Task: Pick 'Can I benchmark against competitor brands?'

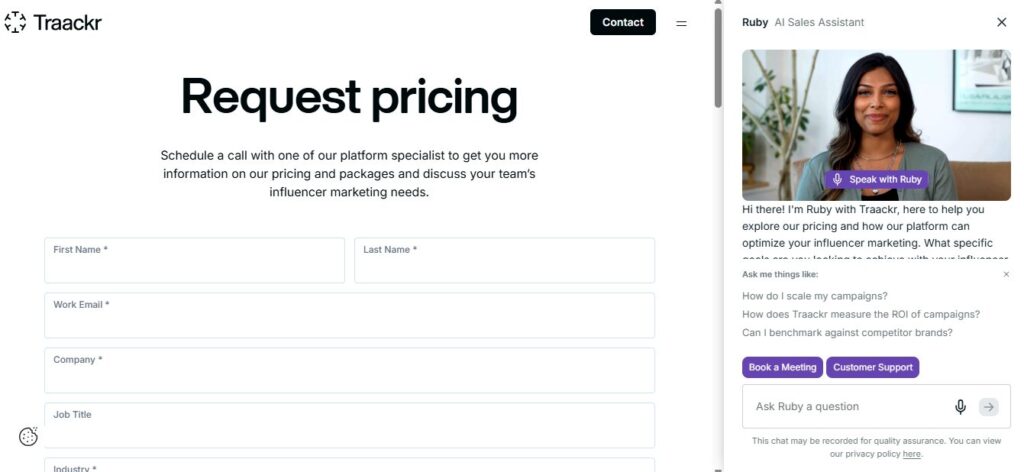Action: point(847,332)
